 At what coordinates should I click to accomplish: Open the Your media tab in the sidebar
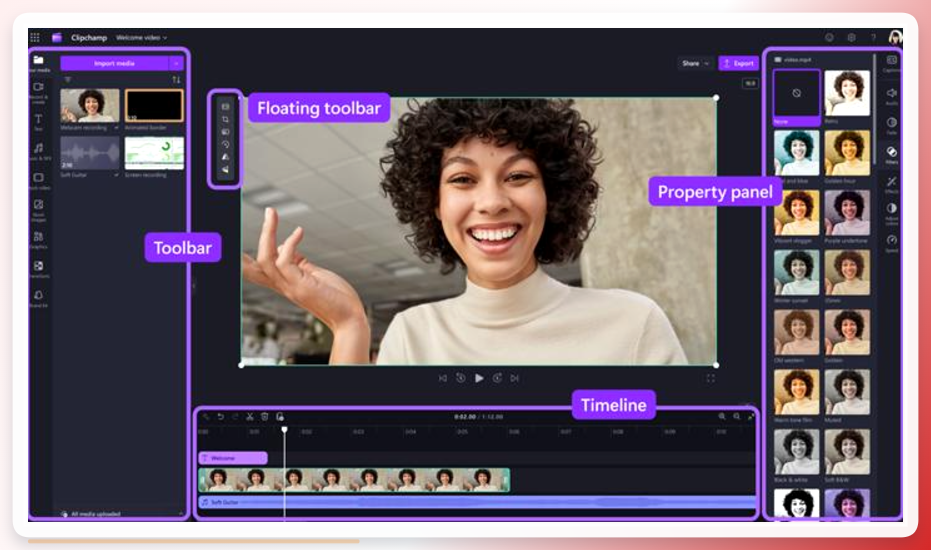click(x=39, y=62)
